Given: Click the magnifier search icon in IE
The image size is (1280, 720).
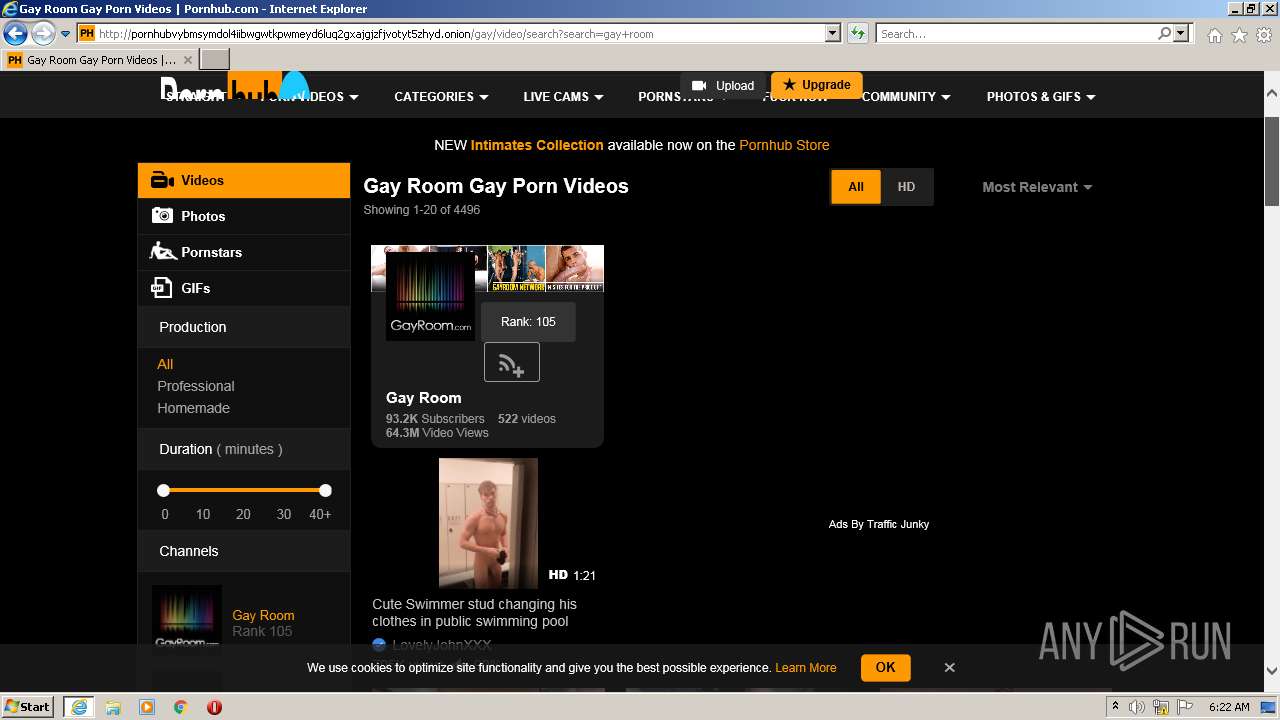Looking at the screenshot, I should [x=1164, y=34].
